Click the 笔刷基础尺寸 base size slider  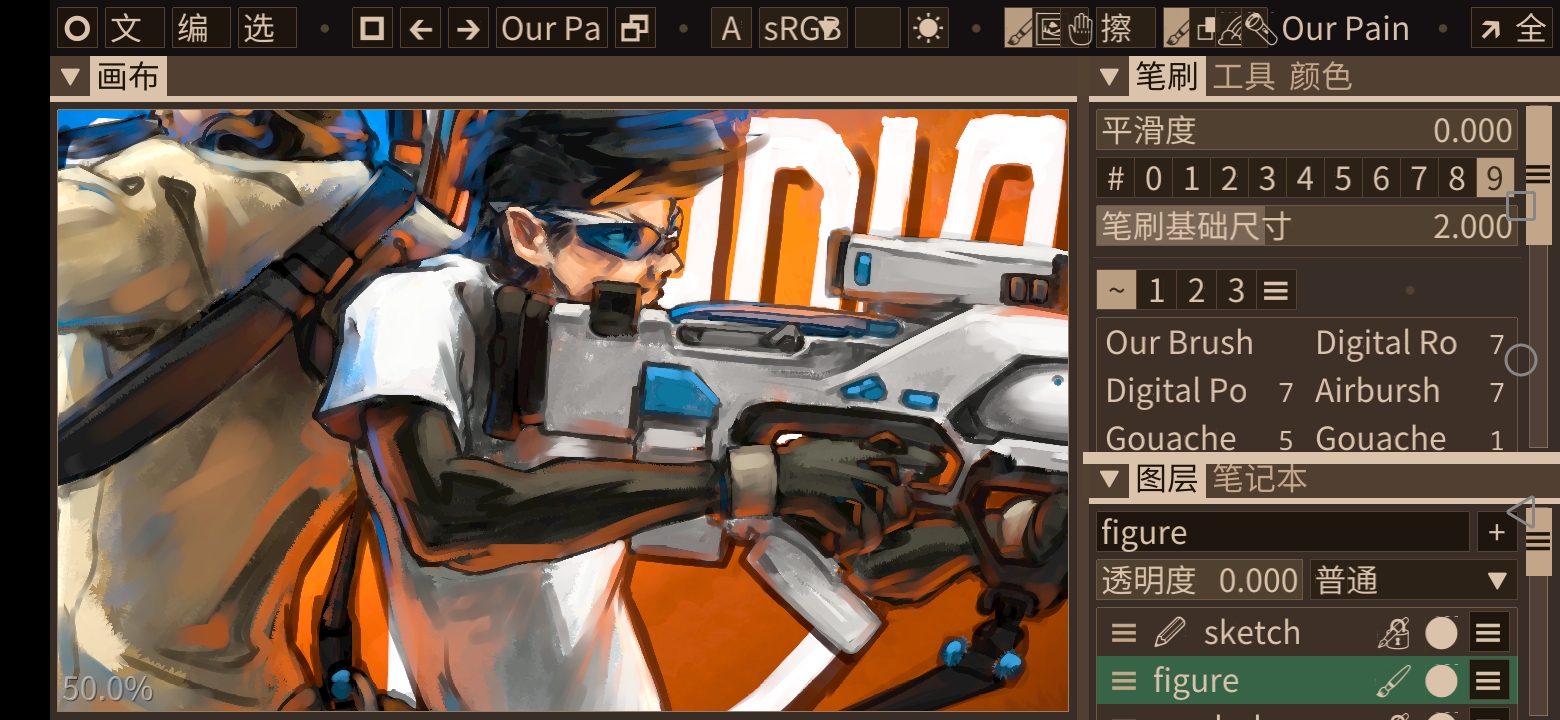click(x=1307, y=226)
